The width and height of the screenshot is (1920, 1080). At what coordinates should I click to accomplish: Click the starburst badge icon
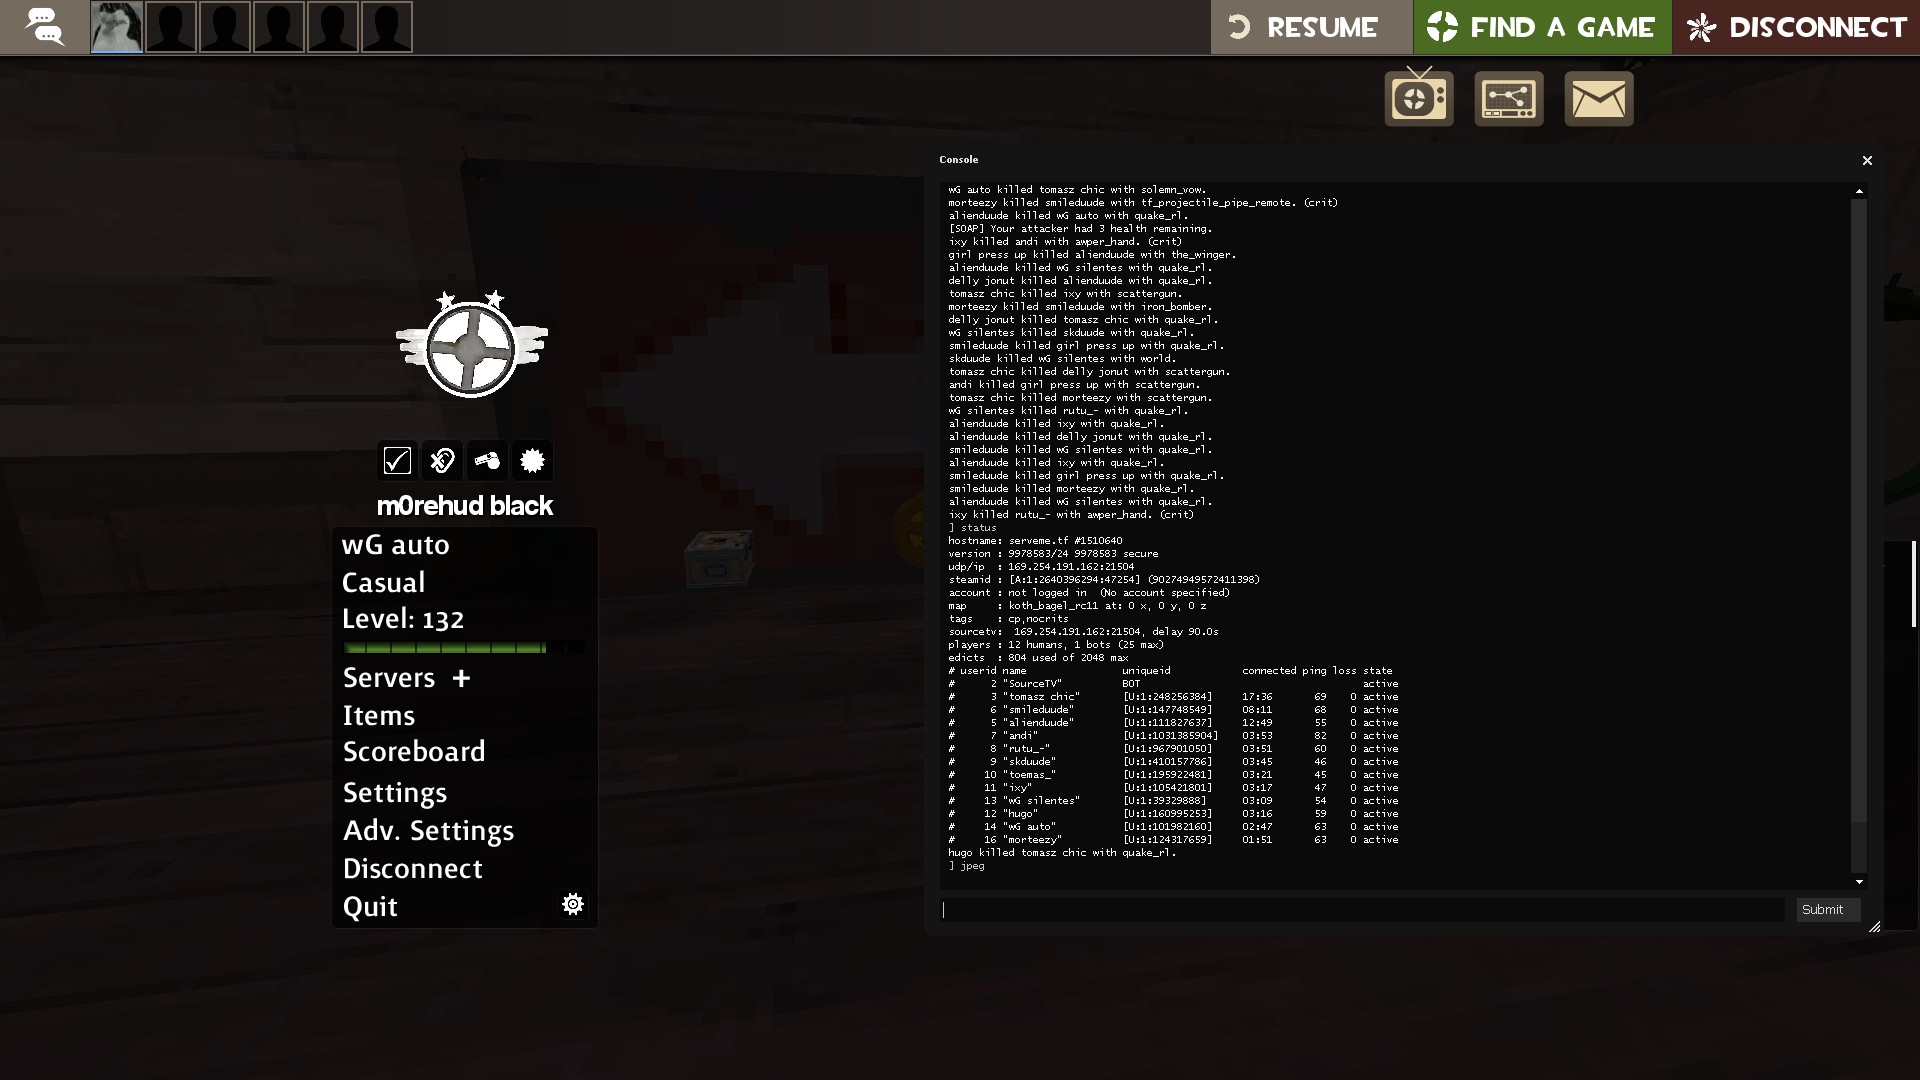[532, 460]
